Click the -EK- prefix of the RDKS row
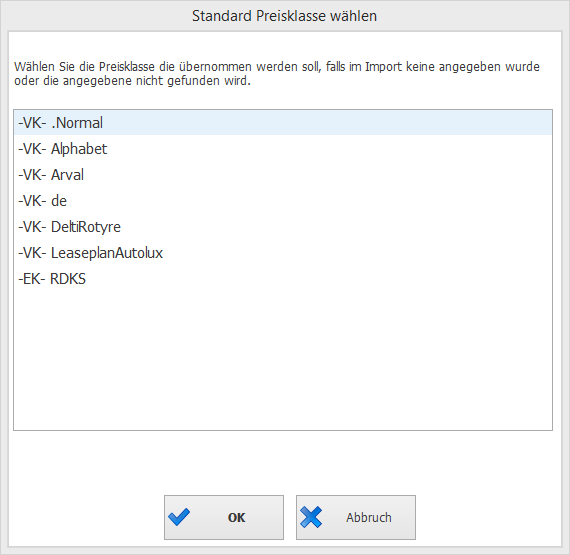Viewport: 570px width, 555px height. click(32, 279)
